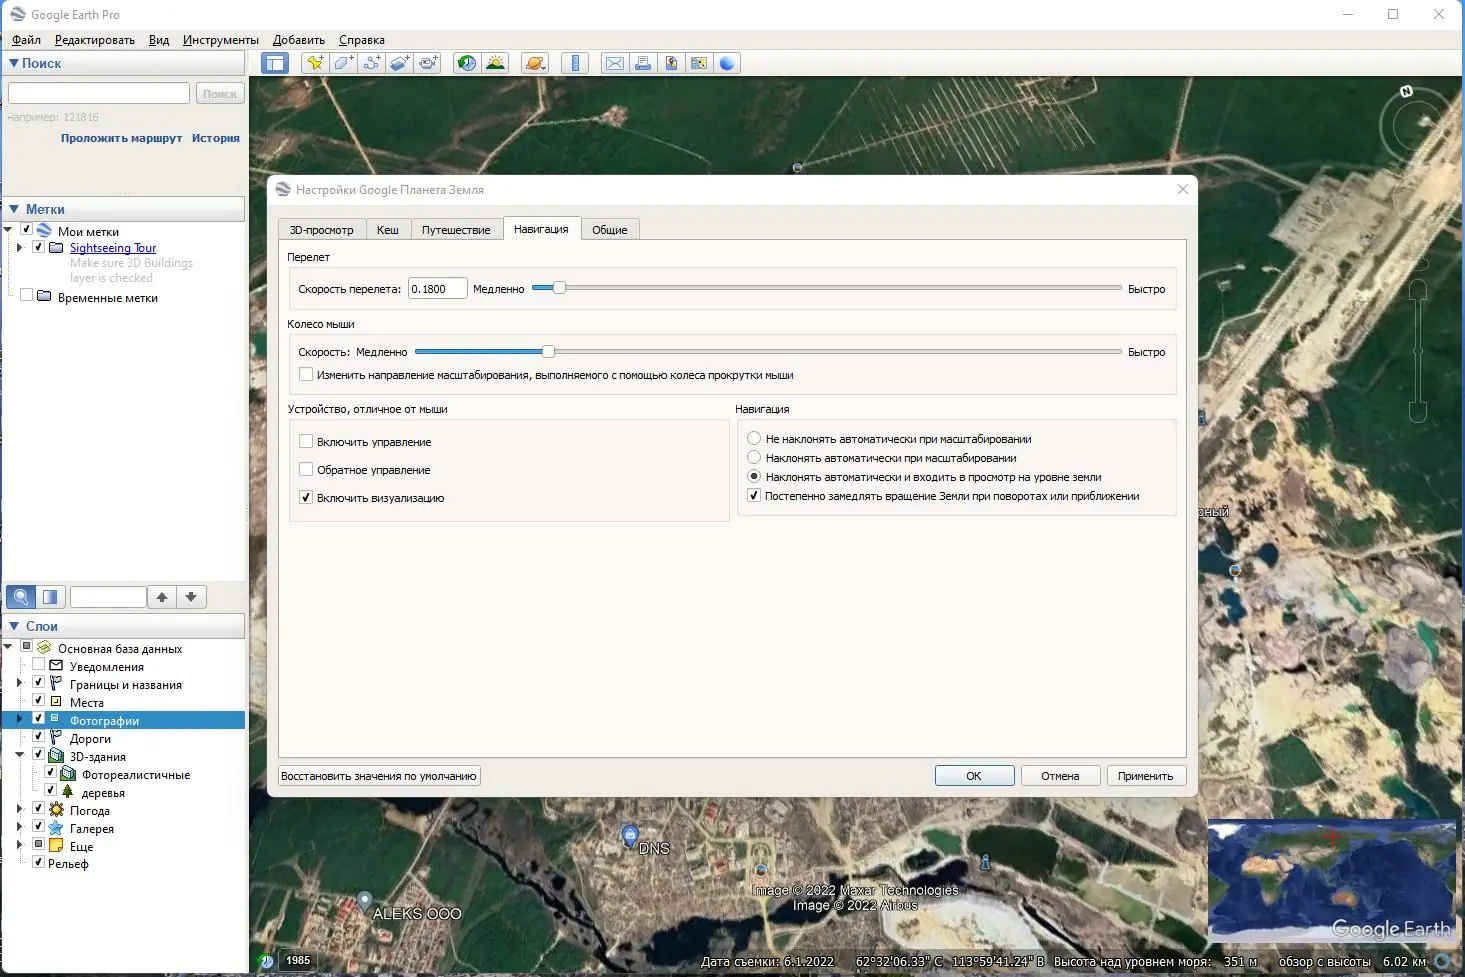Expand the 'Галерея' layer
This screenshot has height=977, width=1465.
tap(19, 828)
